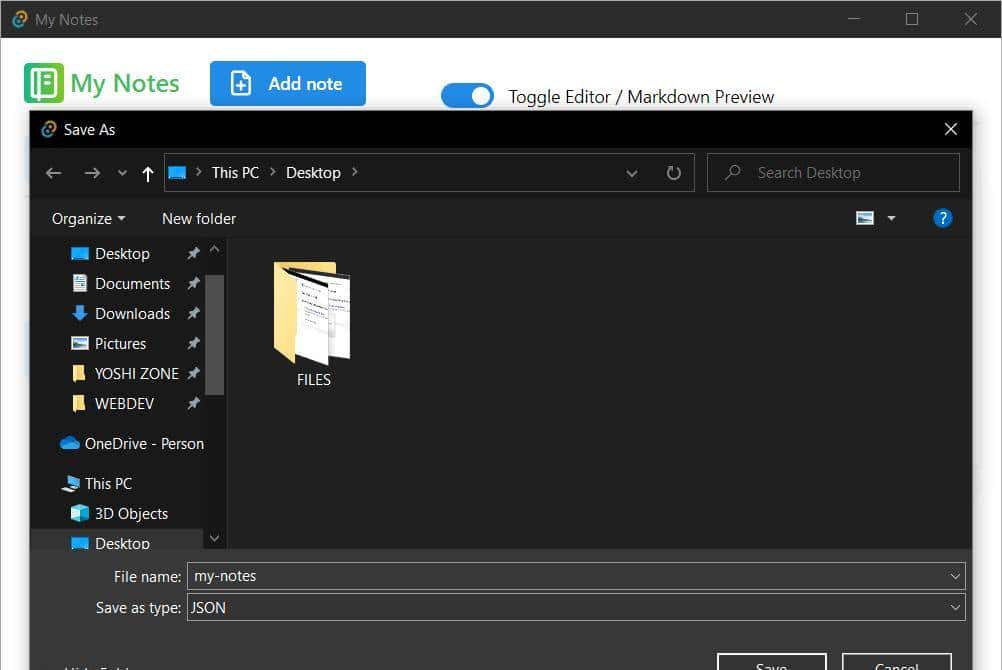Change the view layout icon
Screen dimensions: 1002x670
(x=866, y=218)
